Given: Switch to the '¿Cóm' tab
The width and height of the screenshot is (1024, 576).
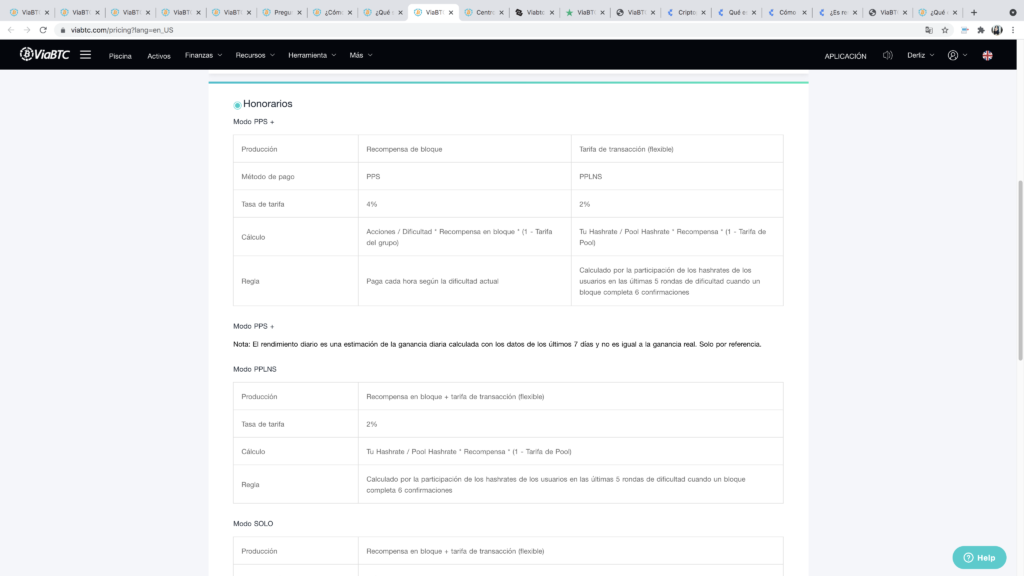Looking at the screenshot, I should (332, 12).
